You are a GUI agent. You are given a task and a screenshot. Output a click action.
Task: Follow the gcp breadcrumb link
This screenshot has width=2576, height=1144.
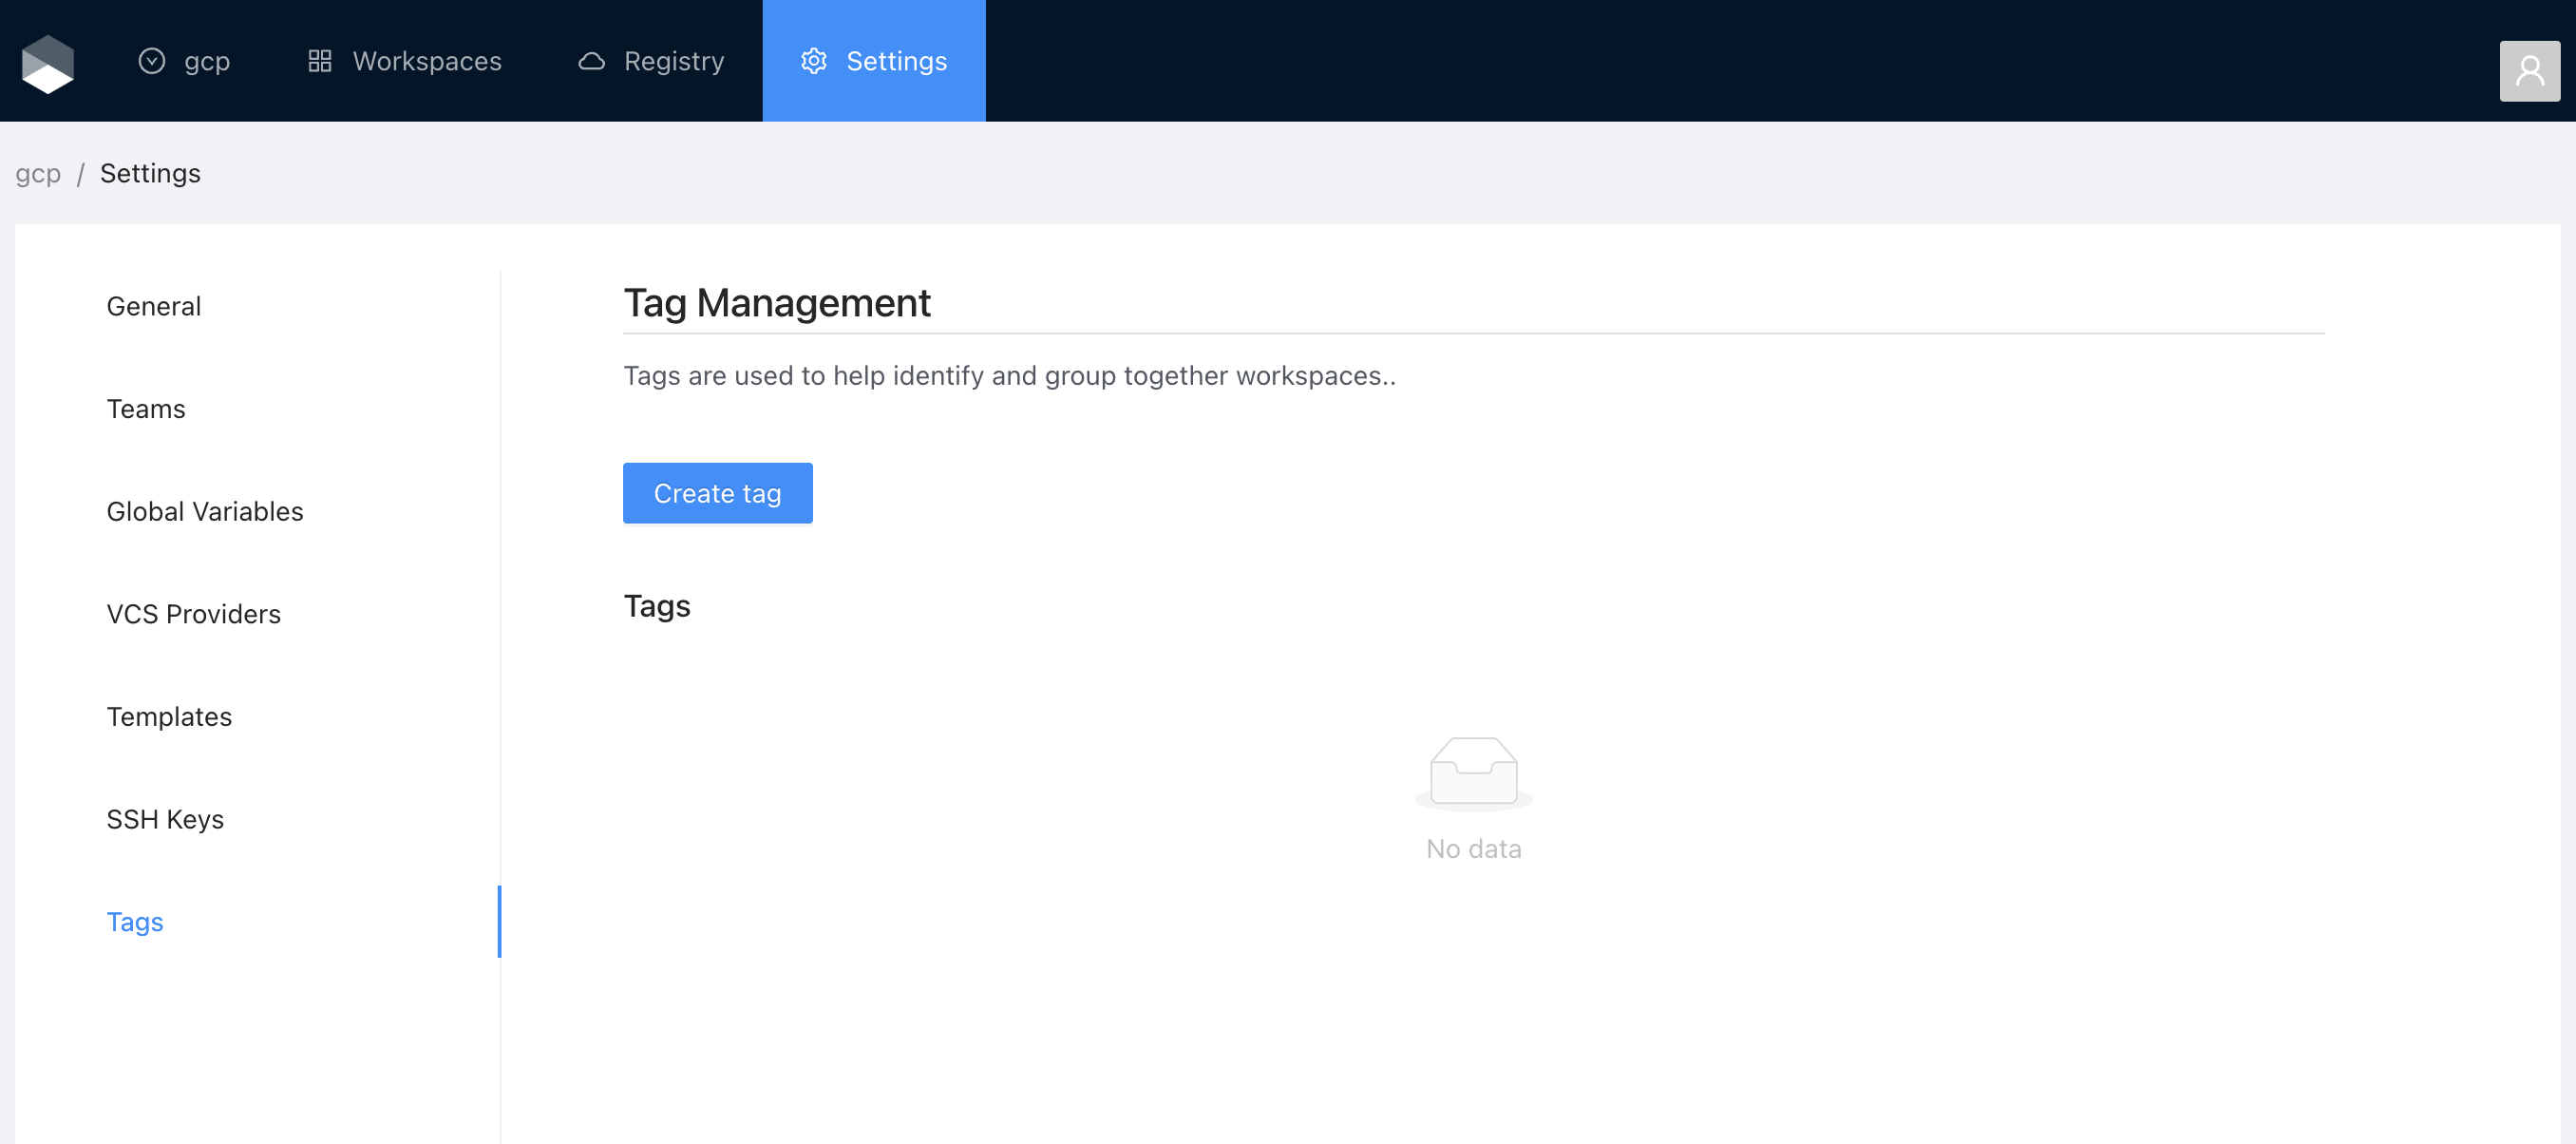pyautogui.click(x=38, y=173)
